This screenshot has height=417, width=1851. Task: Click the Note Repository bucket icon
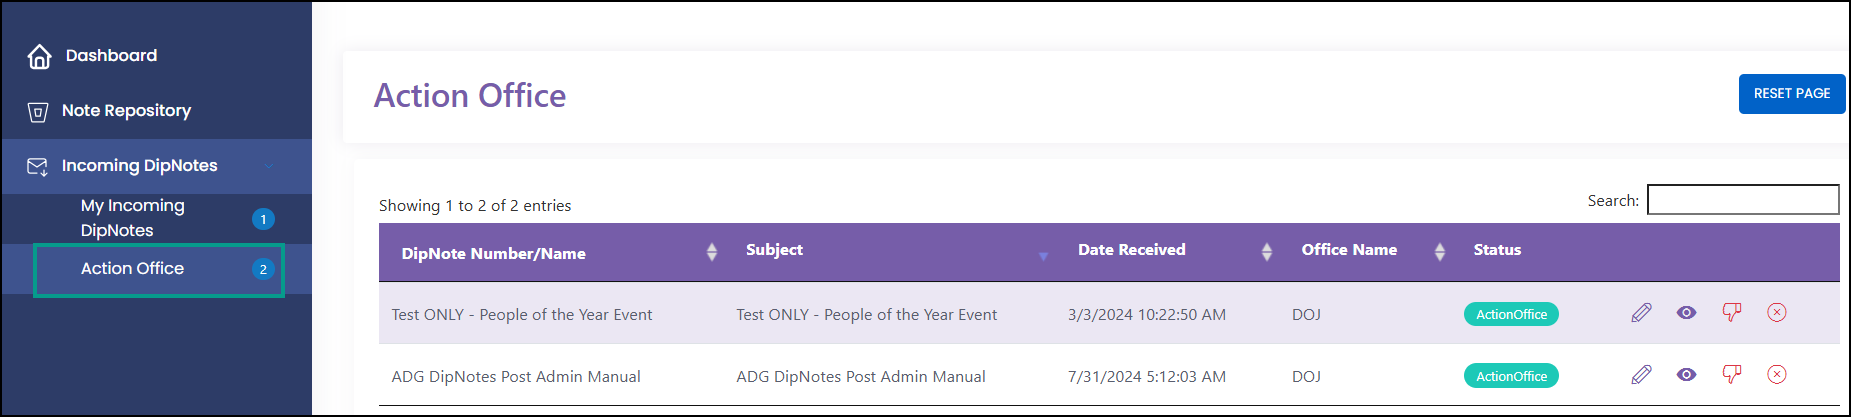click(x=38, y=112)
